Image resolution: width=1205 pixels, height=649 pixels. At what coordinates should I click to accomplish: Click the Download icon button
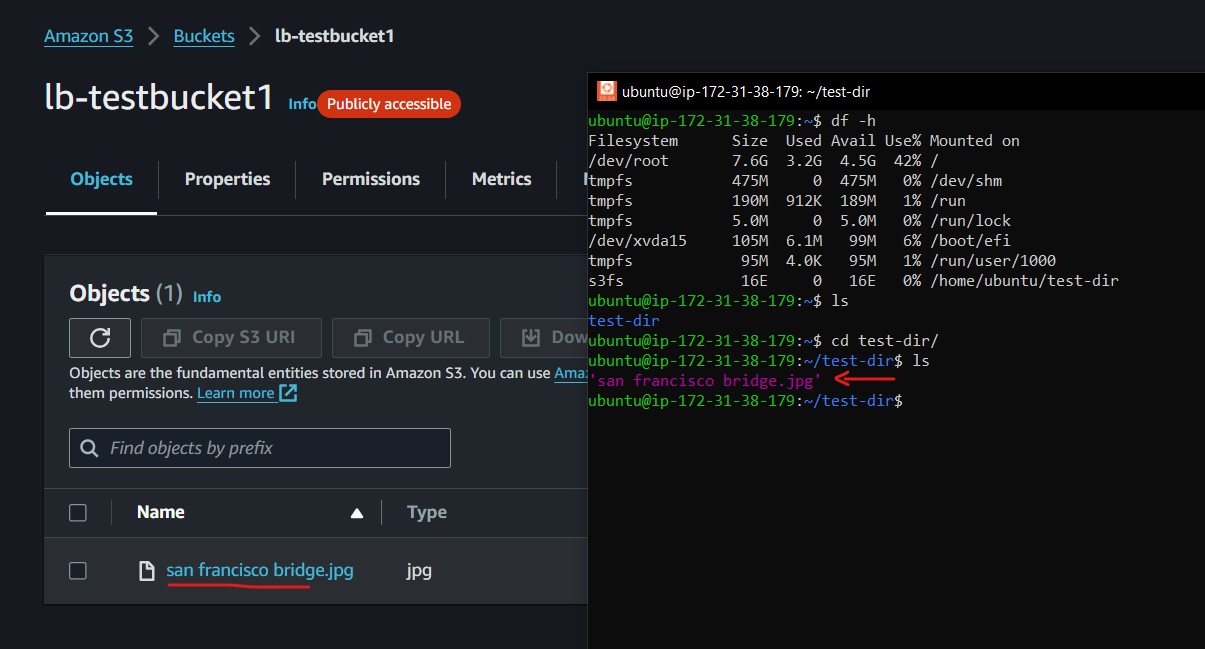530,337
